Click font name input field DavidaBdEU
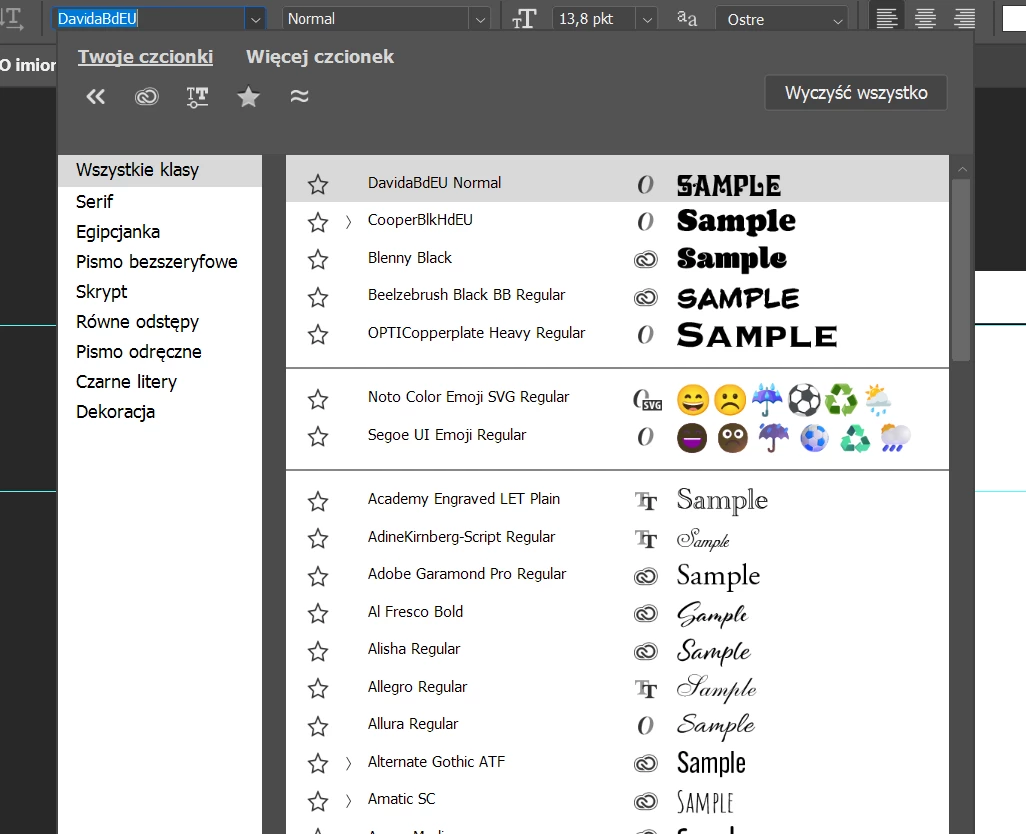Screen dimensions: 1026x834 coord(149,19)
